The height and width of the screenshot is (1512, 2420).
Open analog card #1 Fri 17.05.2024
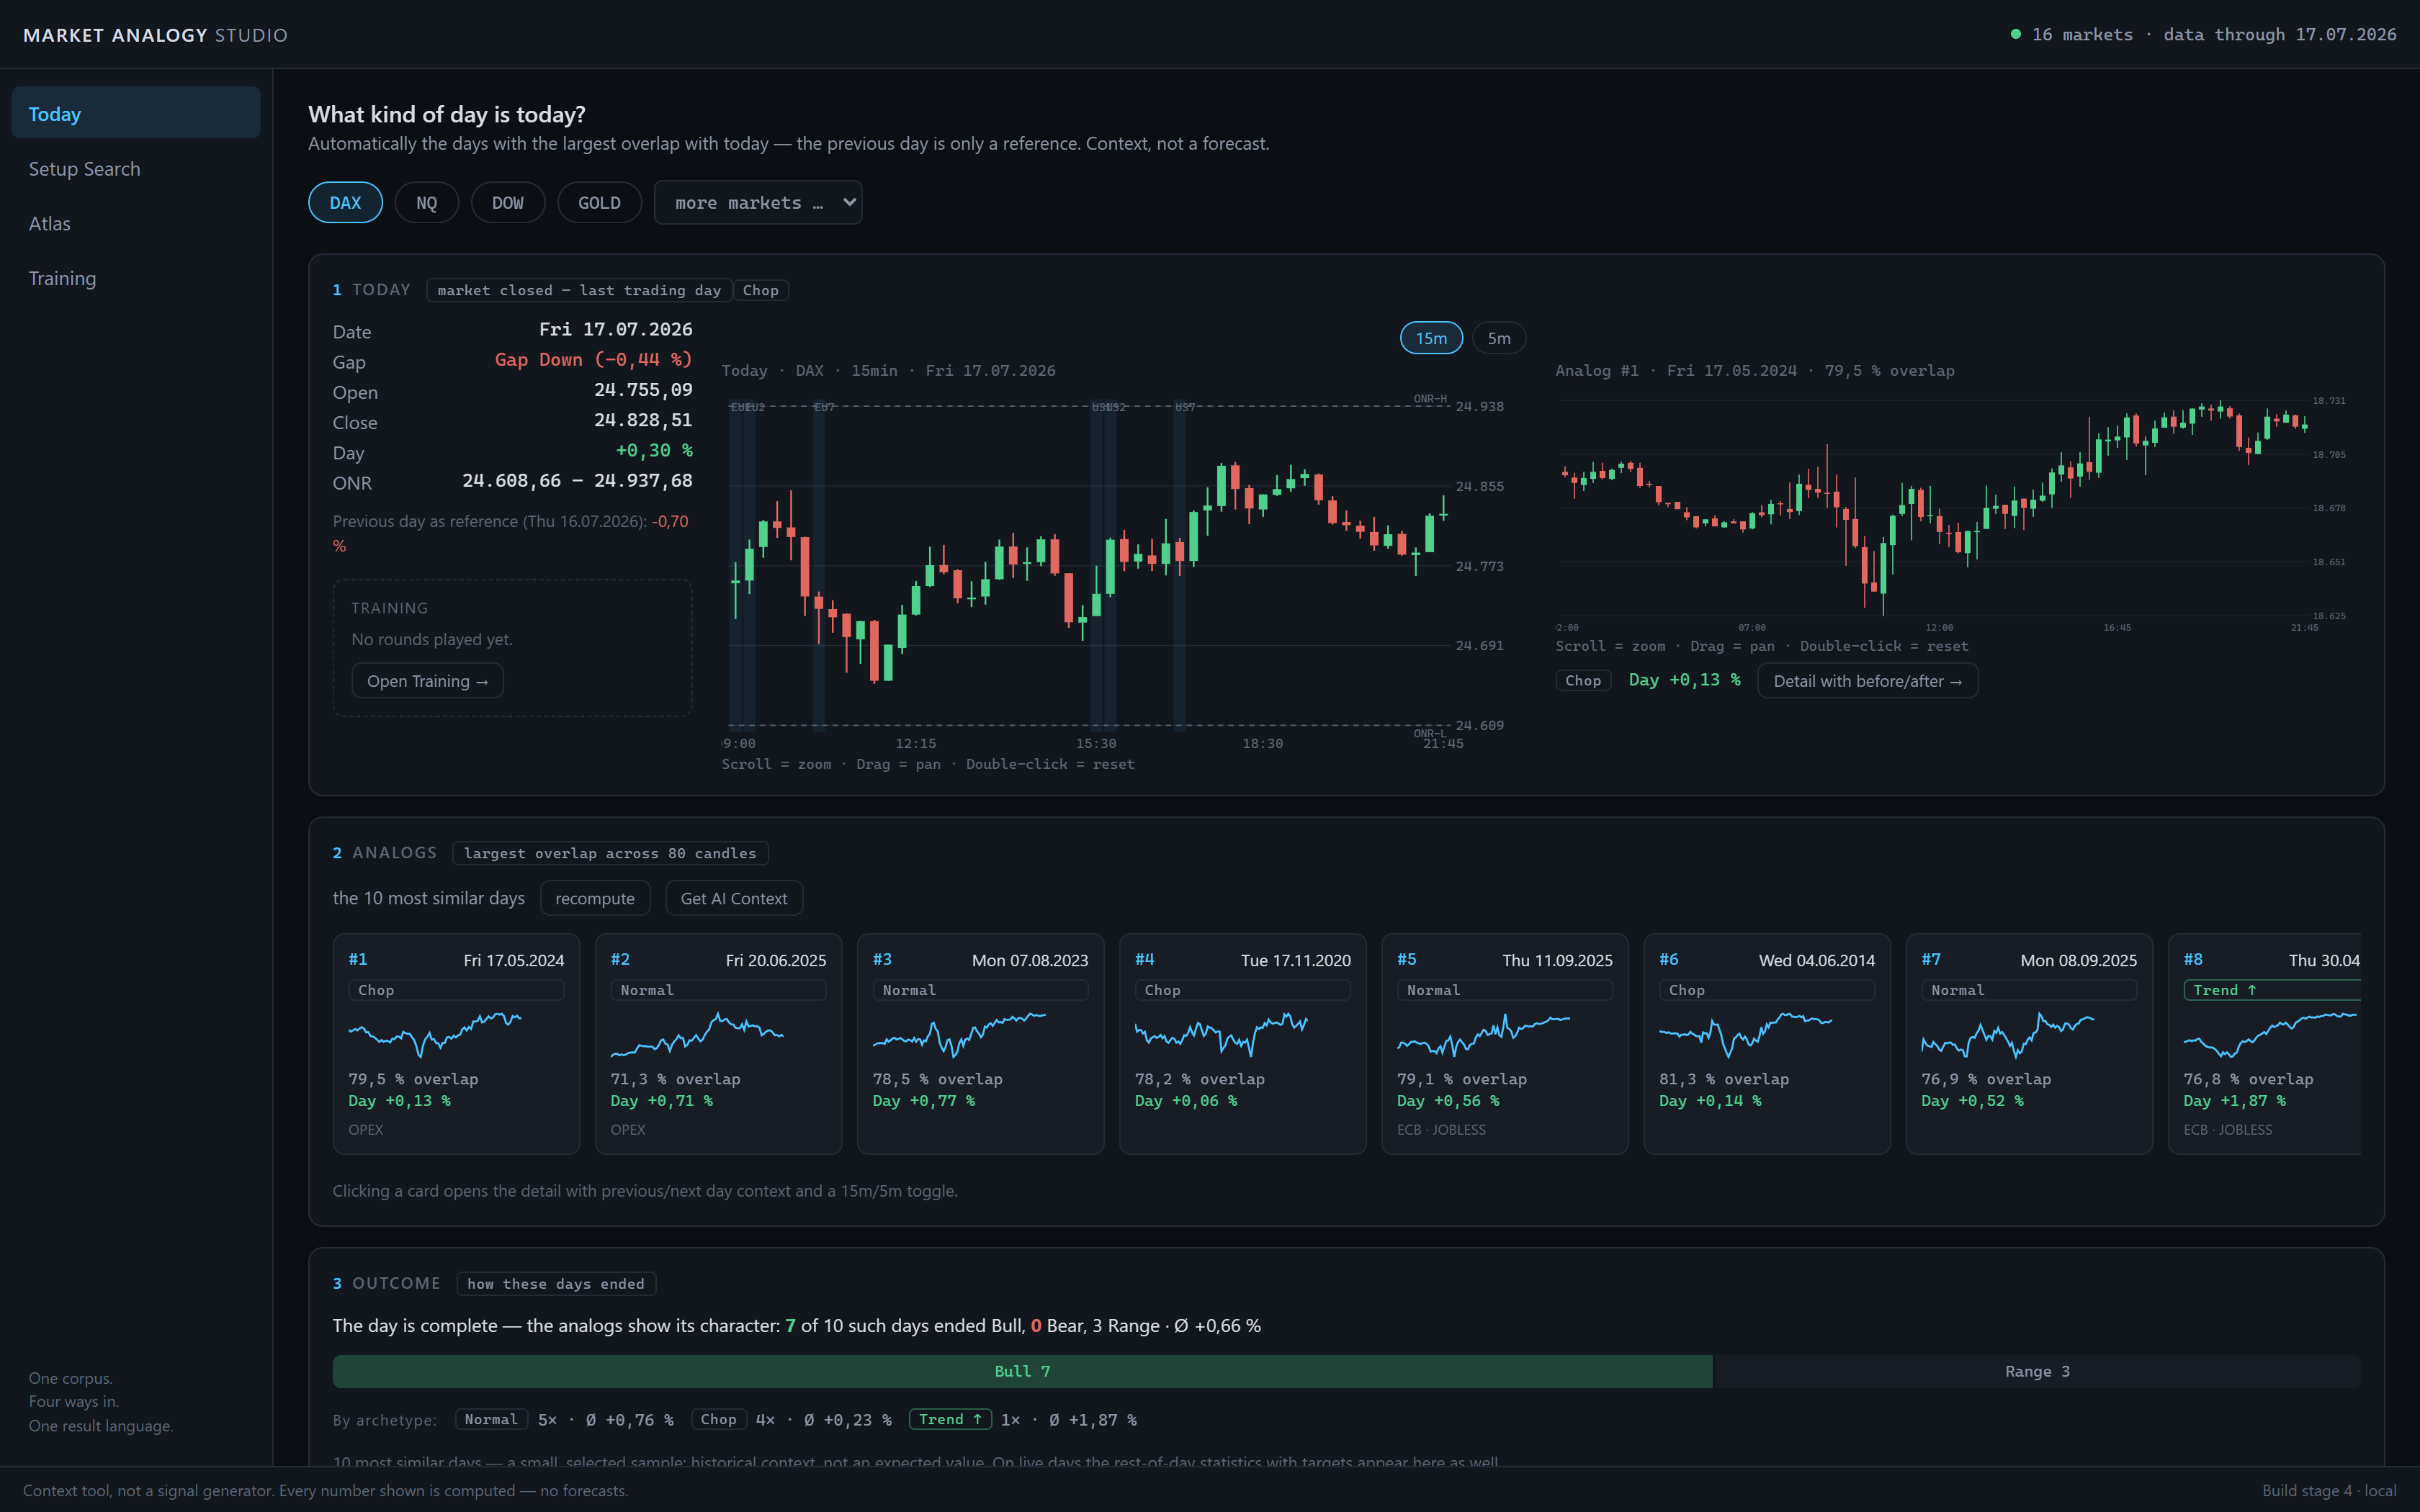tap(456, 1044)
